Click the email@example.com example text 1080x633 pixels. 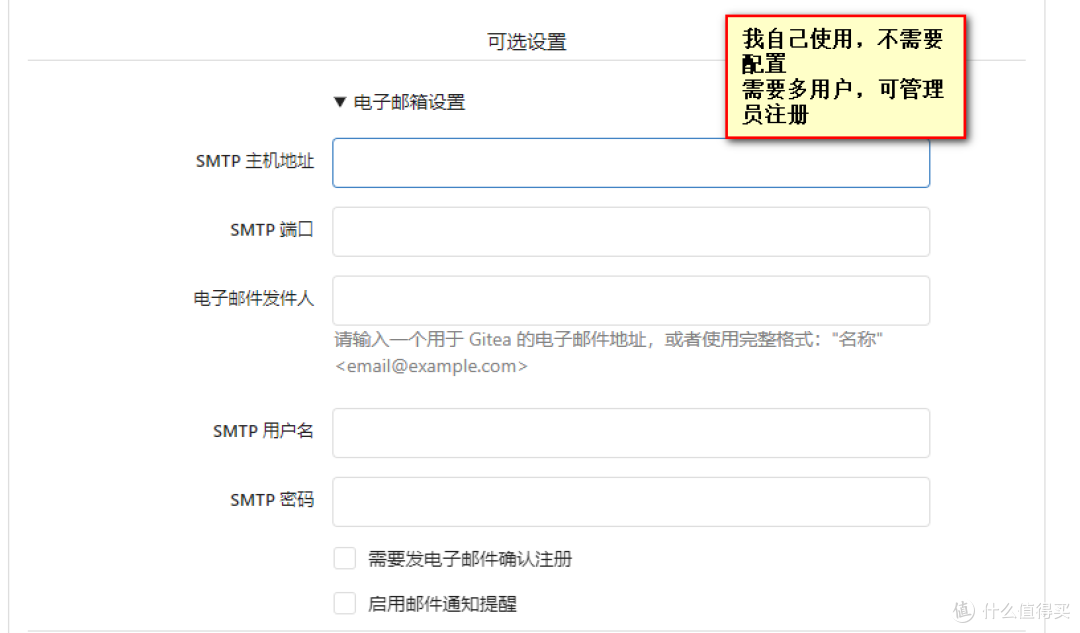tap(430, 366)
